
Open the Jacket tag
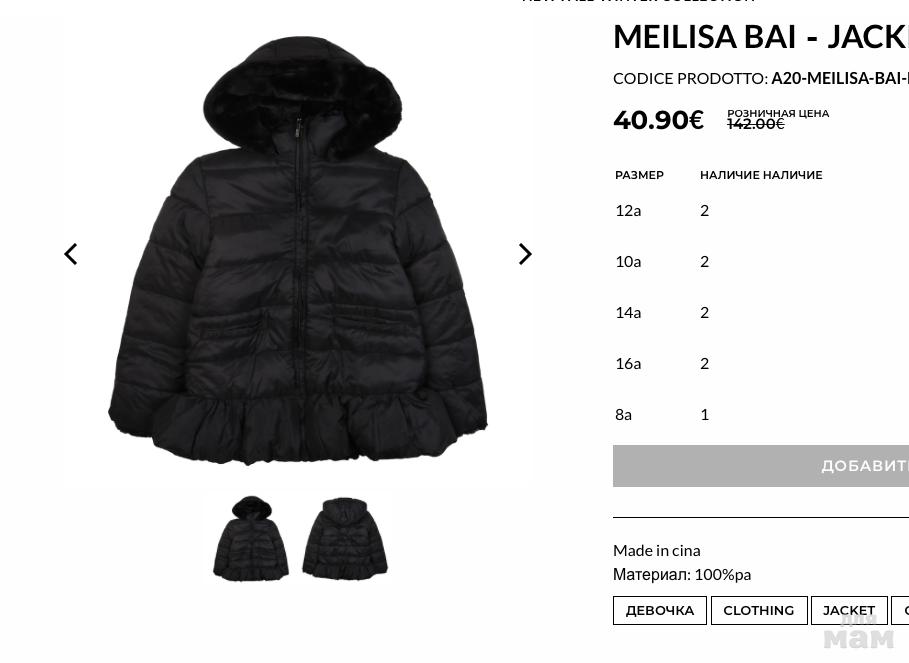point(849,610)
